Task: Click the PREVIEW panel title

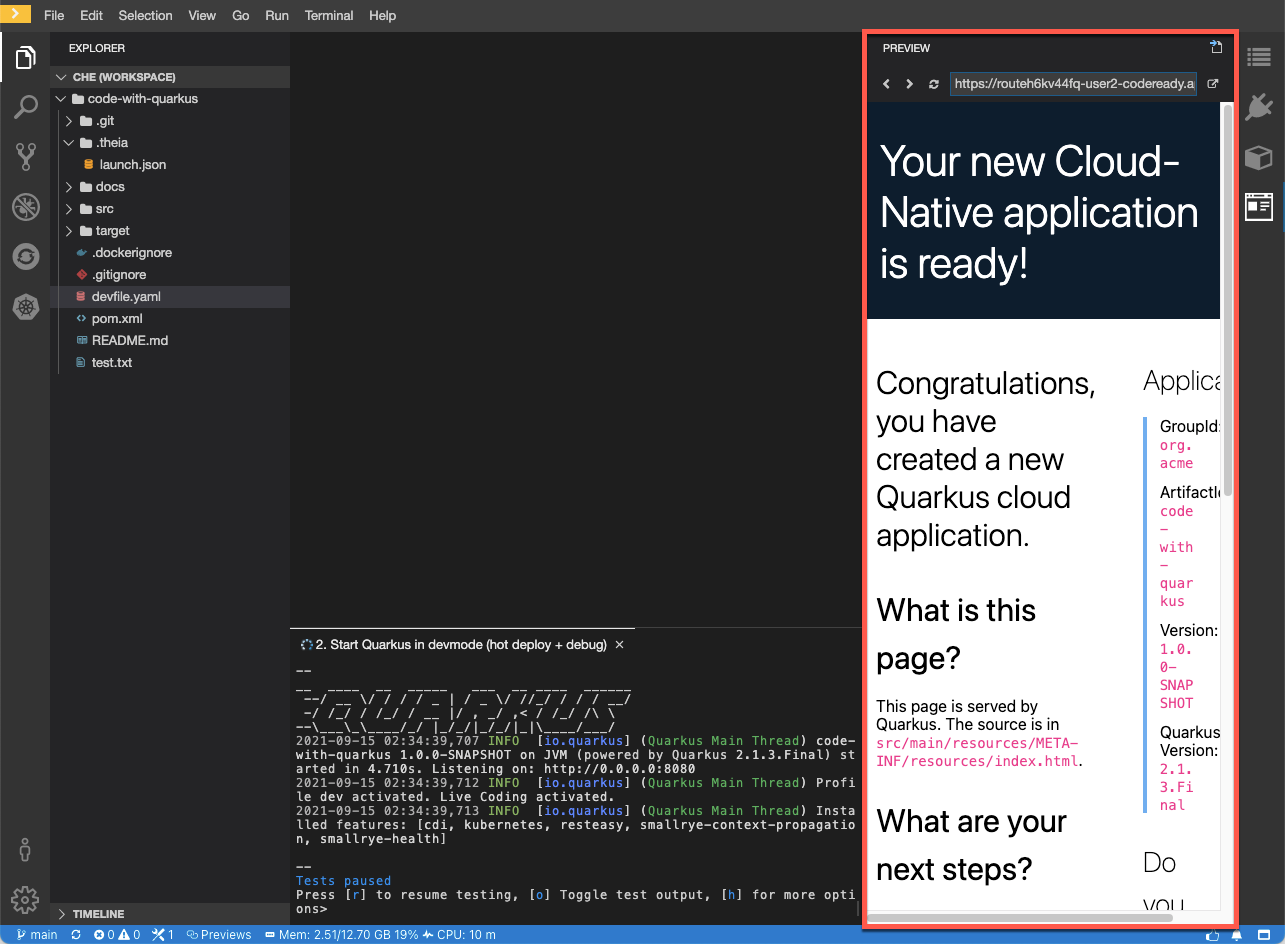Action: tap(906, 48)
